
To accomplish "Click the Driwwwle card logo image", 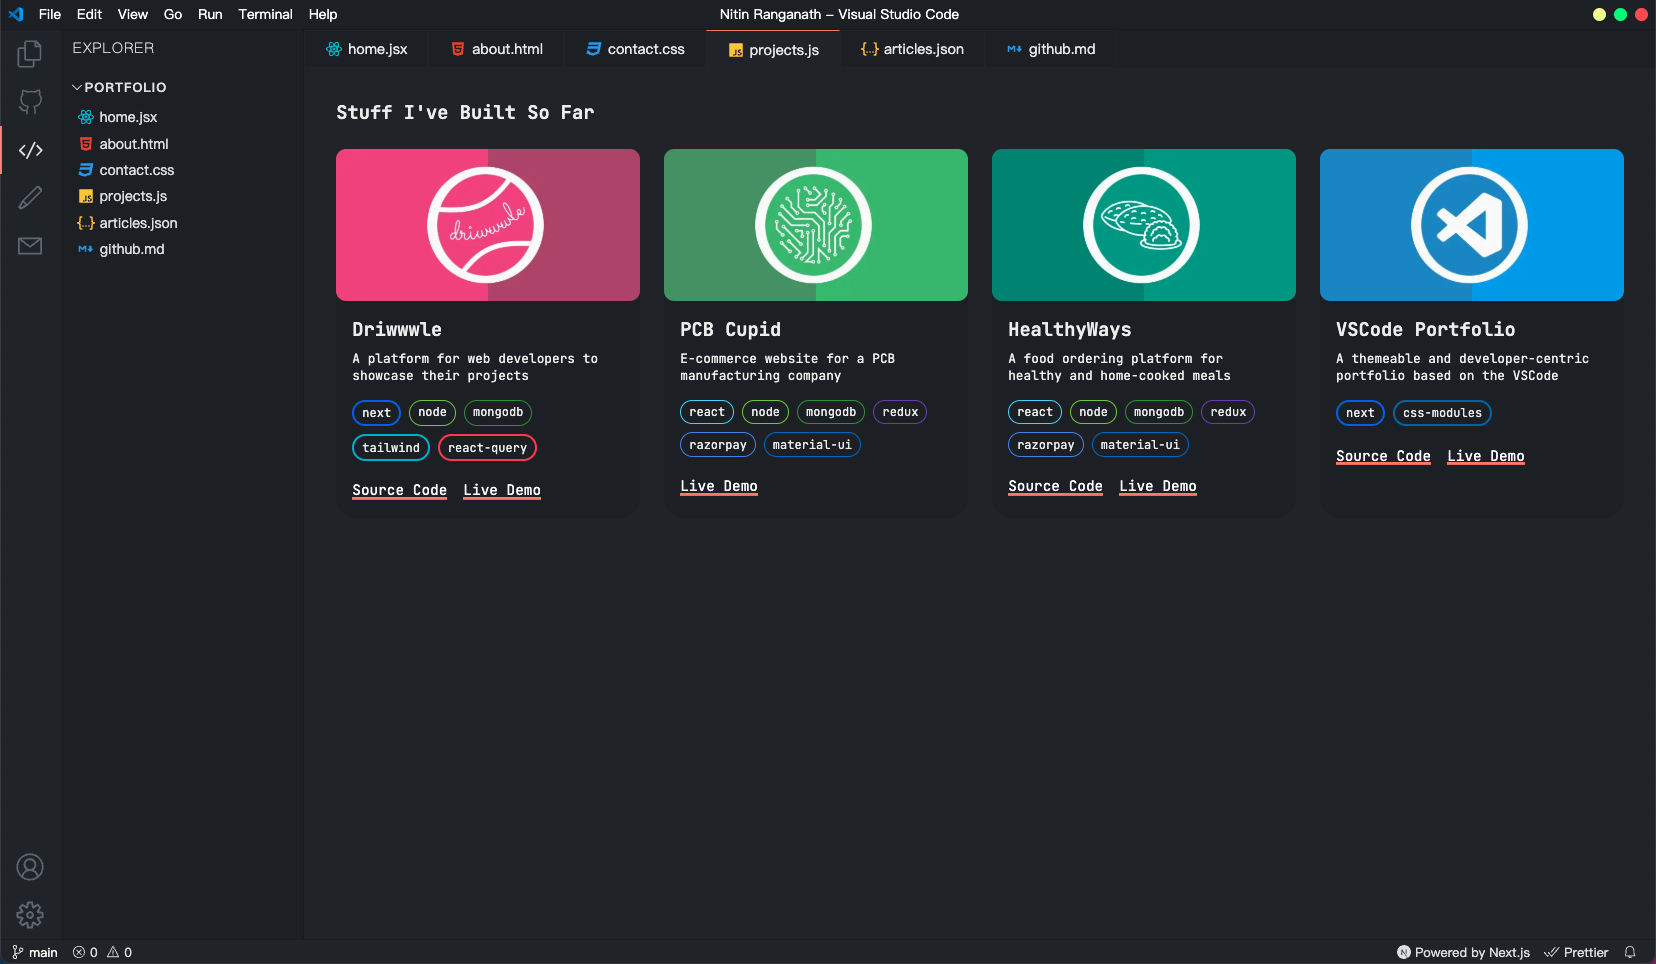I will (x=486, y=225).
